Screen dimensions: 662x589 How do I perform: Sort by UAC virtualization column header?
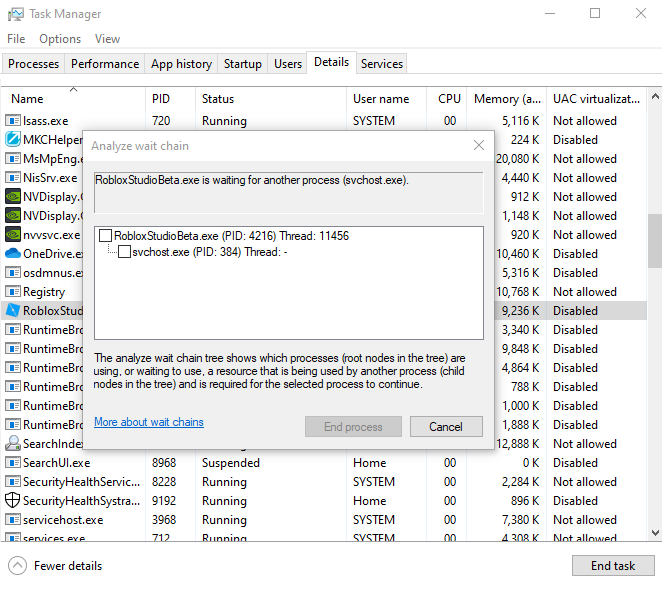(x=596, y=99)
